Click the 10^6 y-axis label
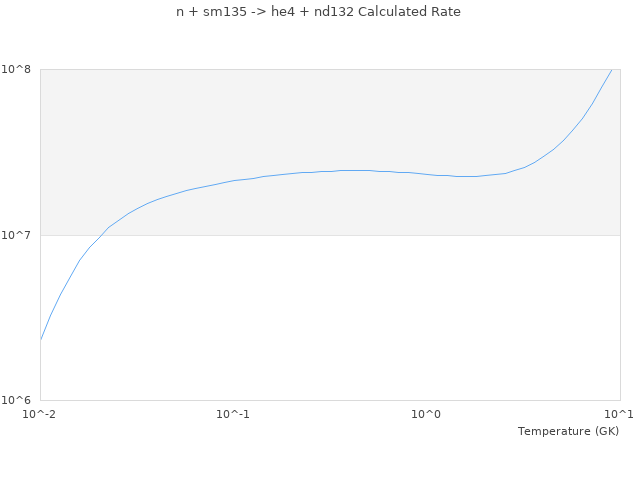 (x=19, y=401)
